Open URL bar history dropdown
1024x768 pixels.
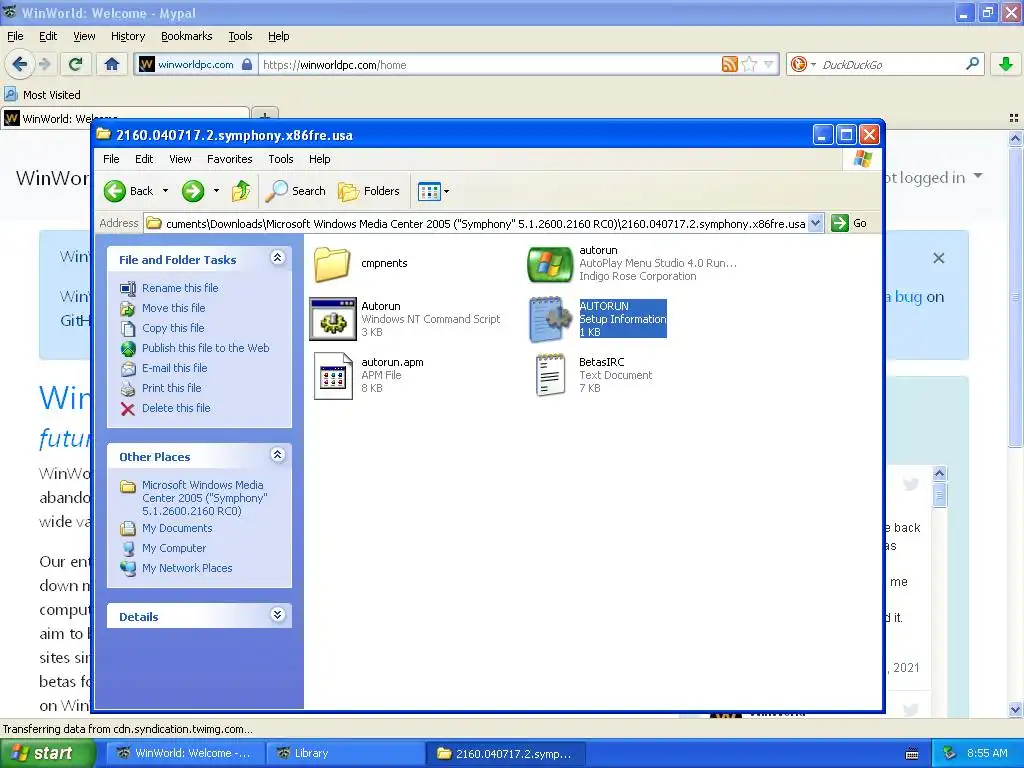(769, 64)
